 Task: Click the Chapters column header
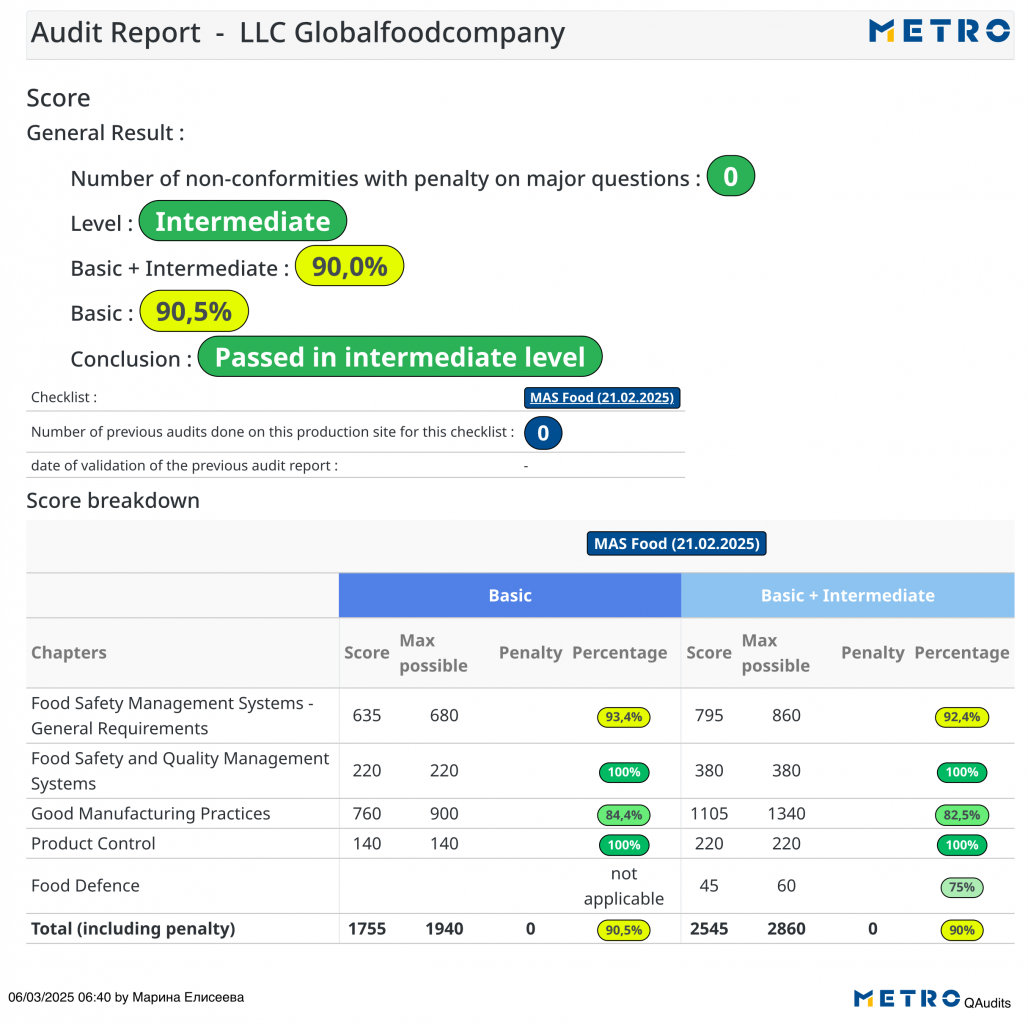[69, 653]
